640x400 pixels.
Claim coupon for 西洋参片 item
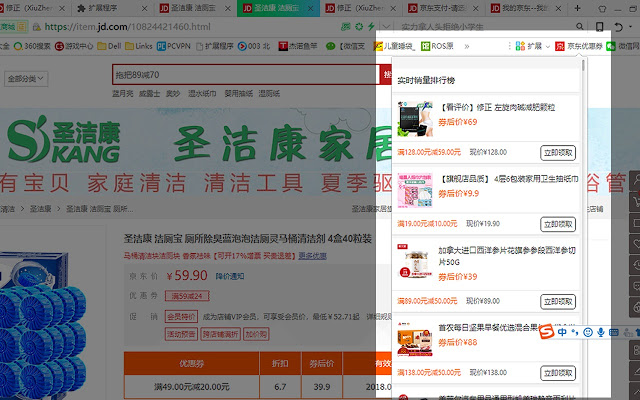(x=558, y=302)
